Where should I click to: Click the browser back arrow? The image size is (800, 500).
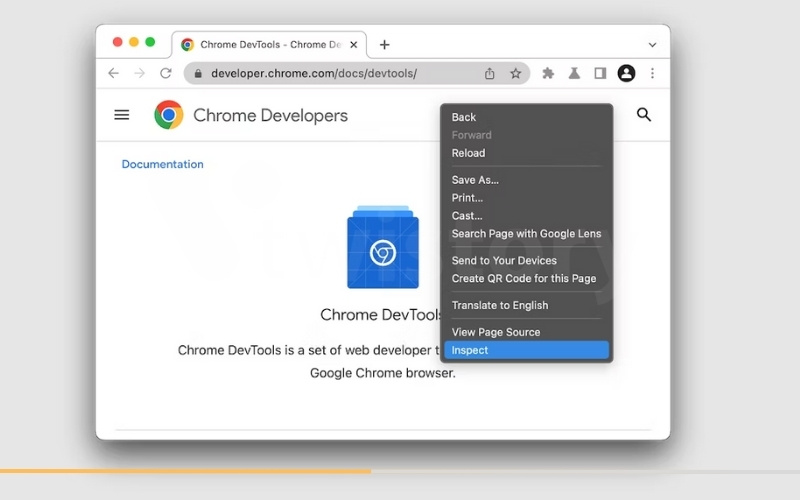point(113,73)
